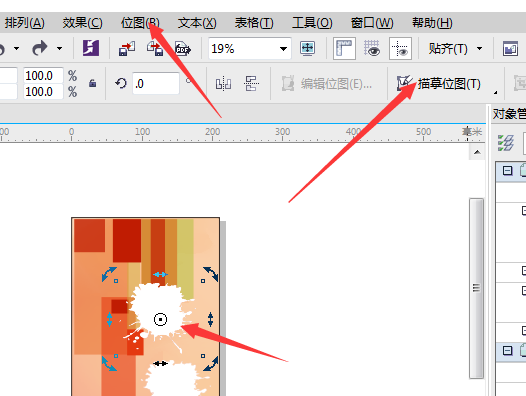The width and height of the screenshot is (526, 396).
Task: Open the purple Corel application launcher icon
Action: pyautogui.click(x=91, y=48)
